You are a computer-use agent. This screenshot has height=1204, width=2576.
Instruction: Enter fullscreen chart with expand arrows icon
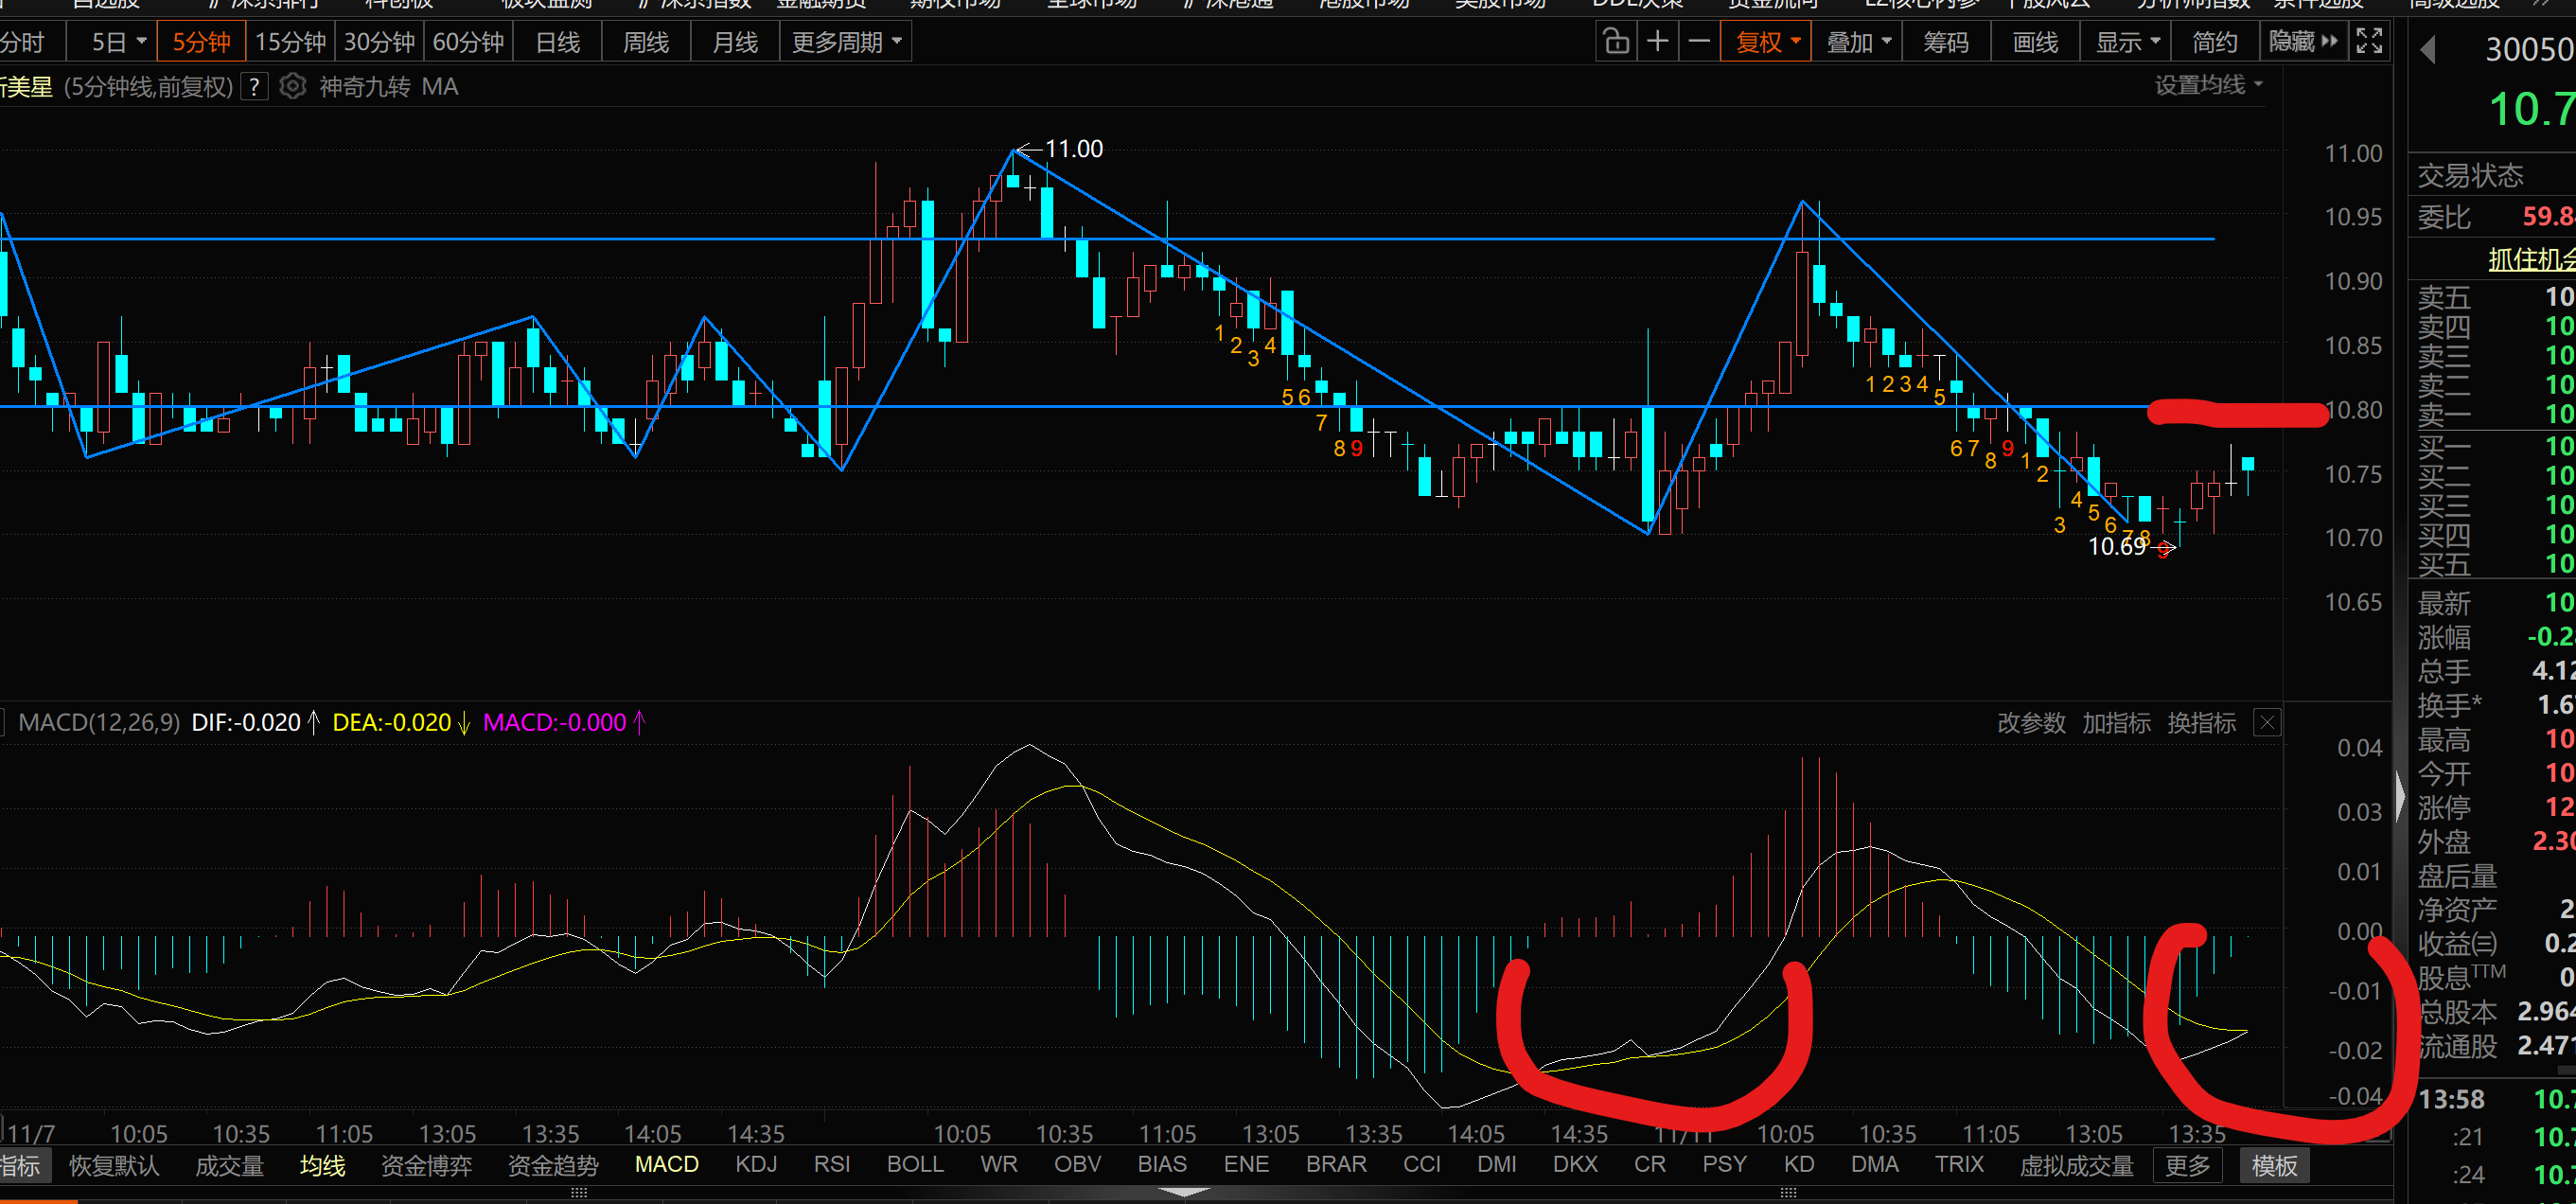[2369, 42]
